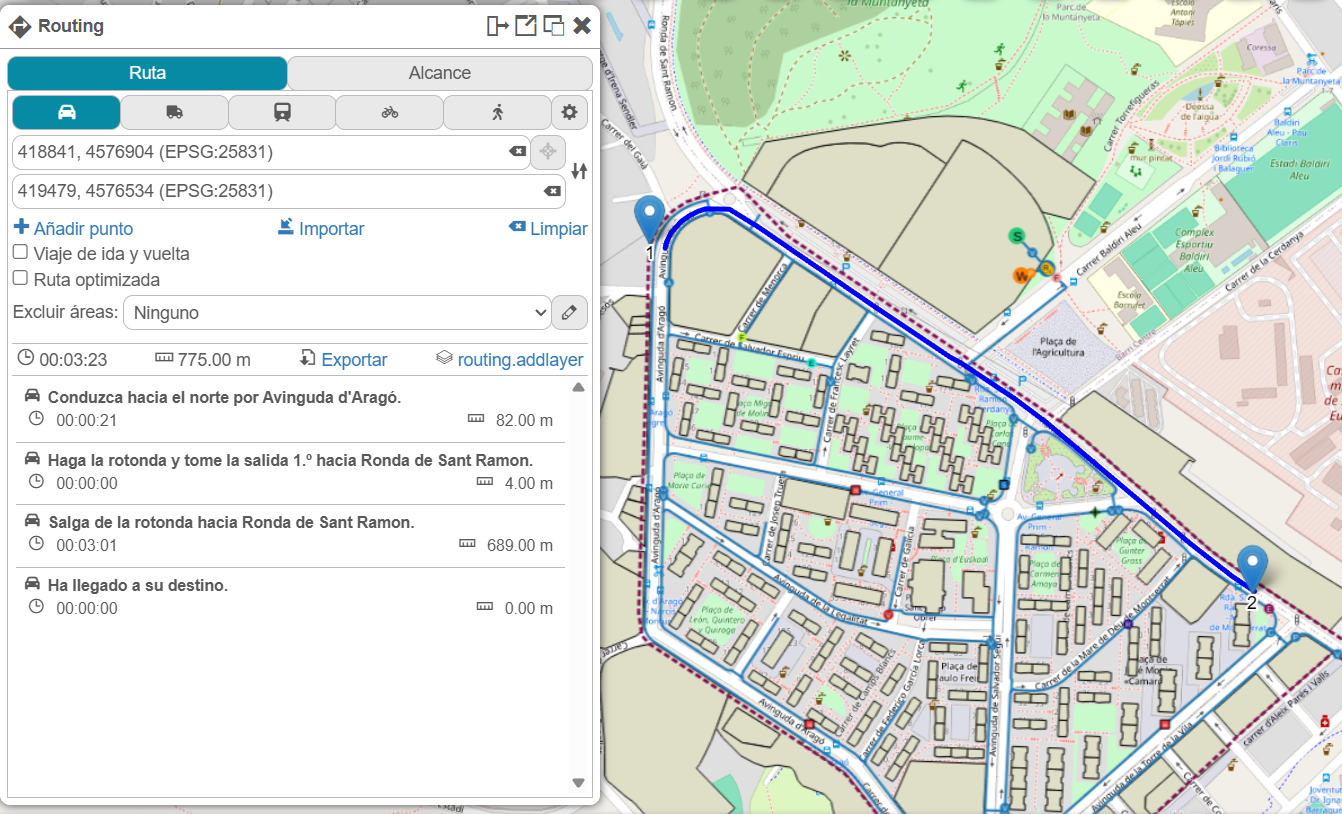Switch to the Ruta tab
Screen dimensions: 1342x814
147,73
